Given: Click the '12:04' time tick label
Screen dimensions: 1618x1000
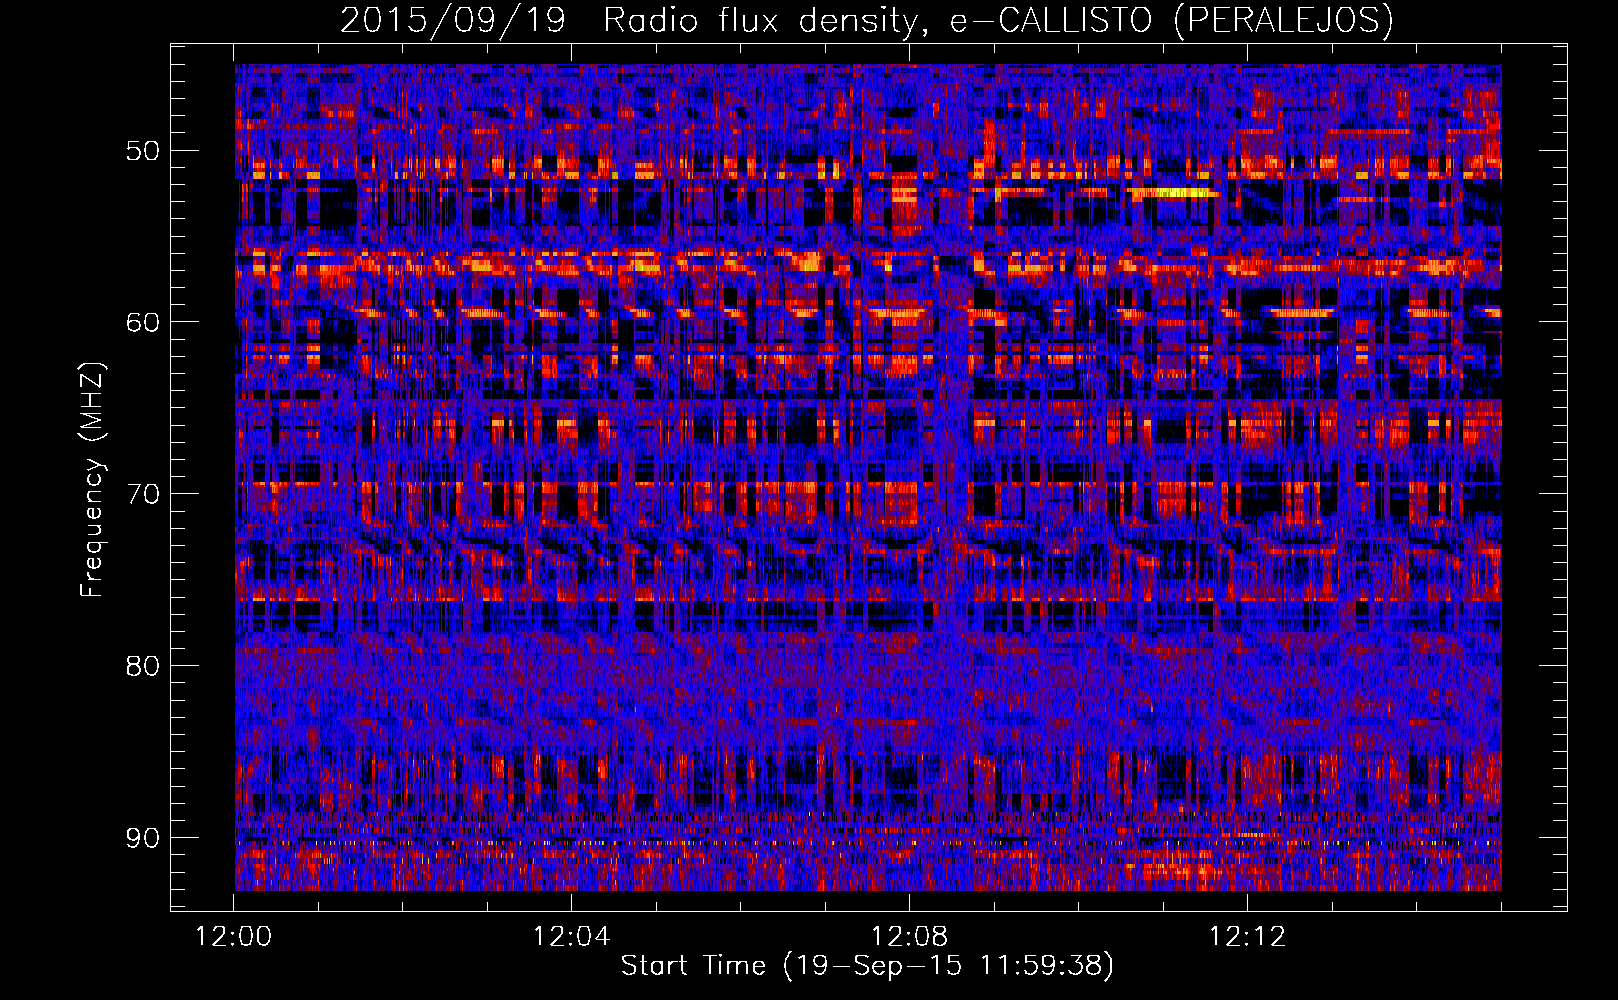Looking at the screenshot, I should pyautogui.click(x=571, y=937).
